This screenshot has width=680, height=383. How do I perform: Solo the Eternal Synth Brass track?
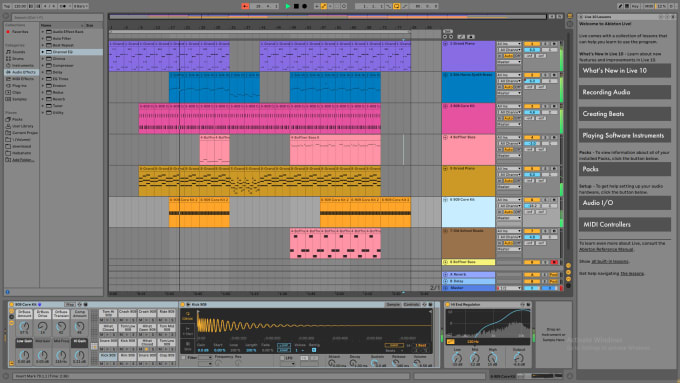[x=545, y=75]
